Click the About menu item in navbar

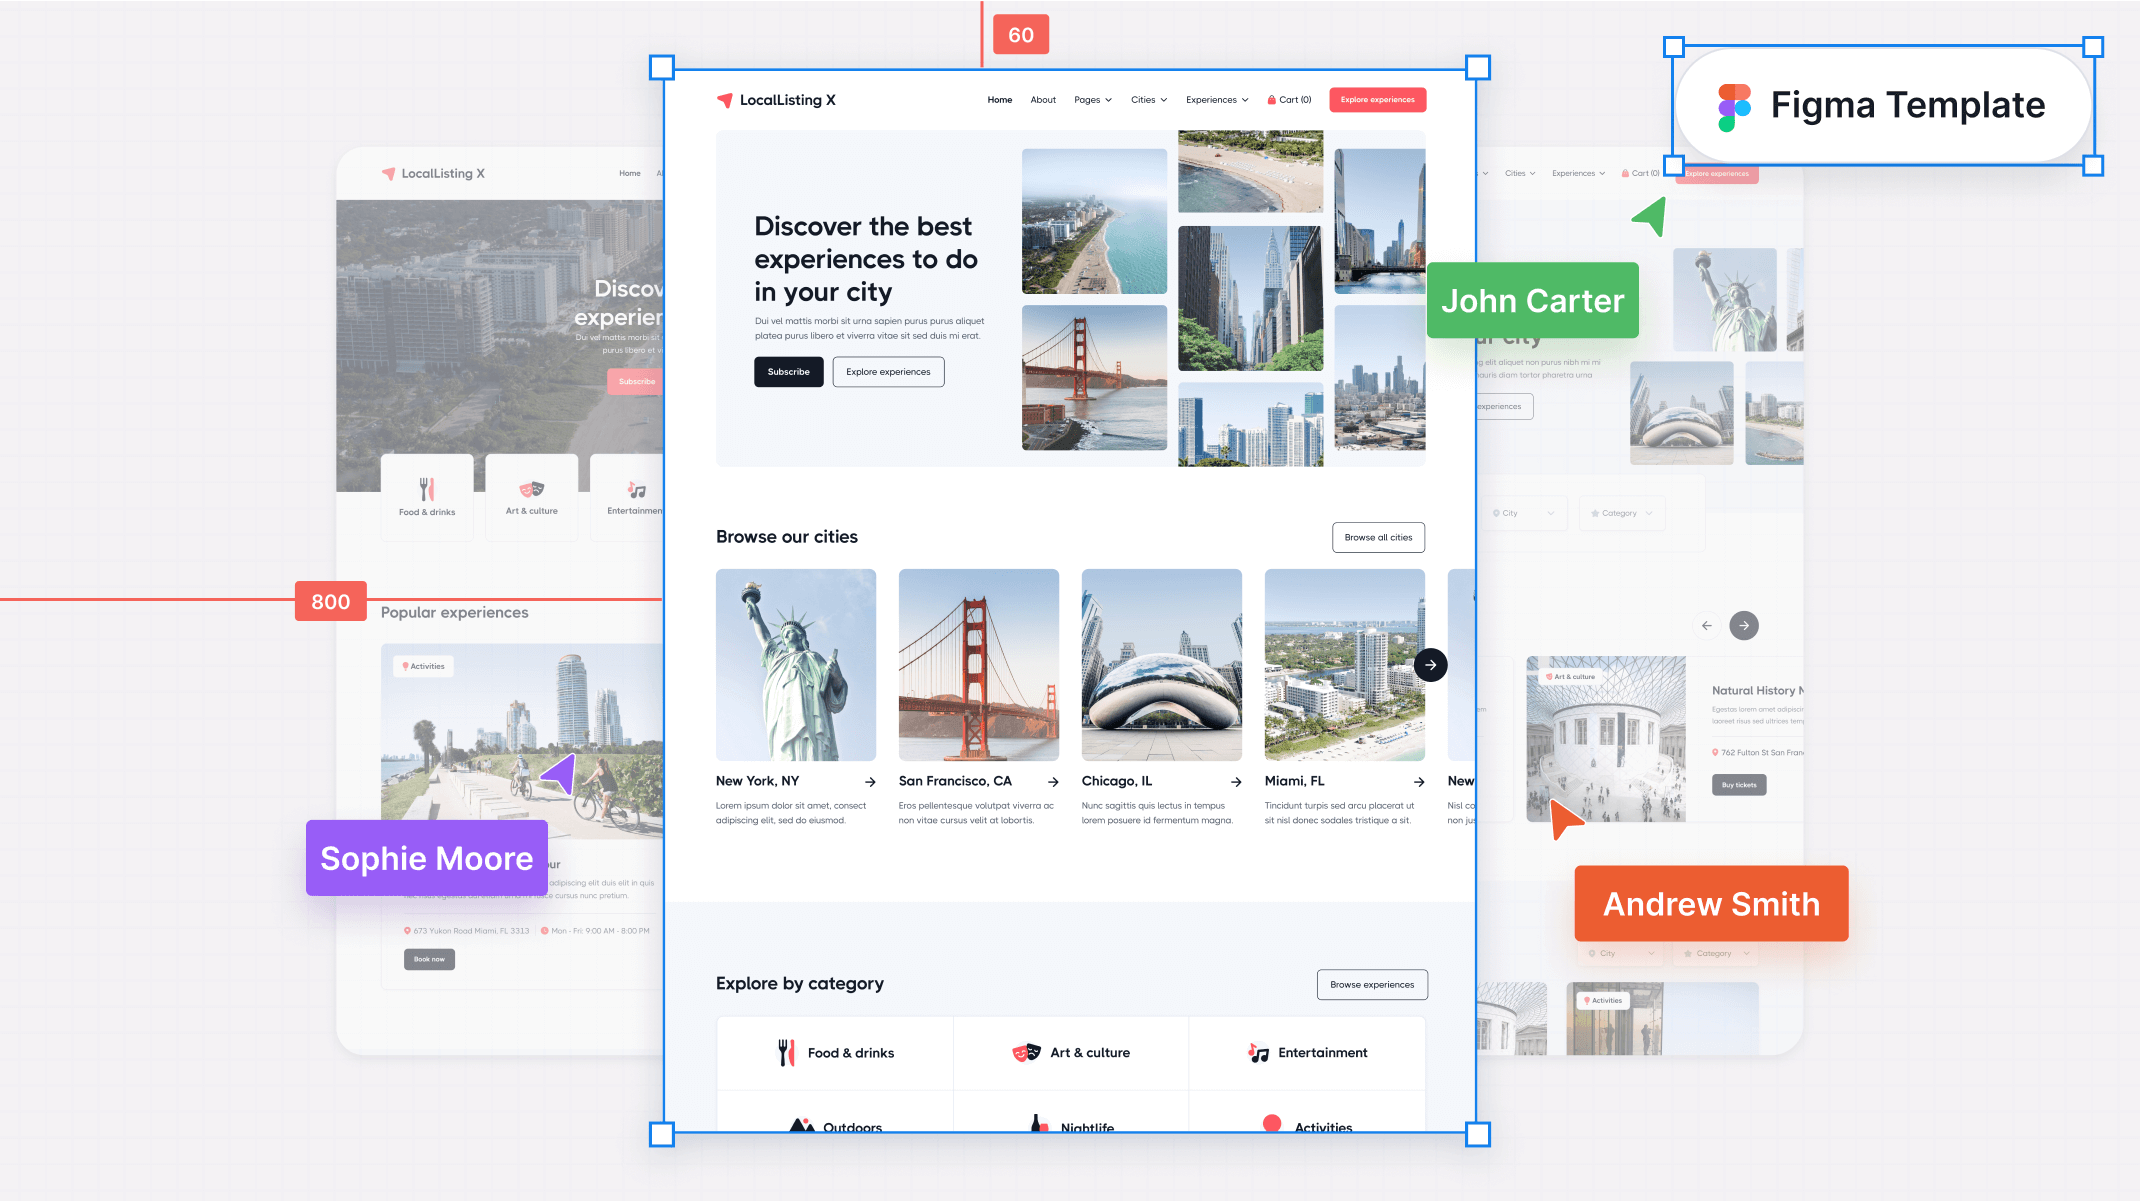[x=1044, y=100]
